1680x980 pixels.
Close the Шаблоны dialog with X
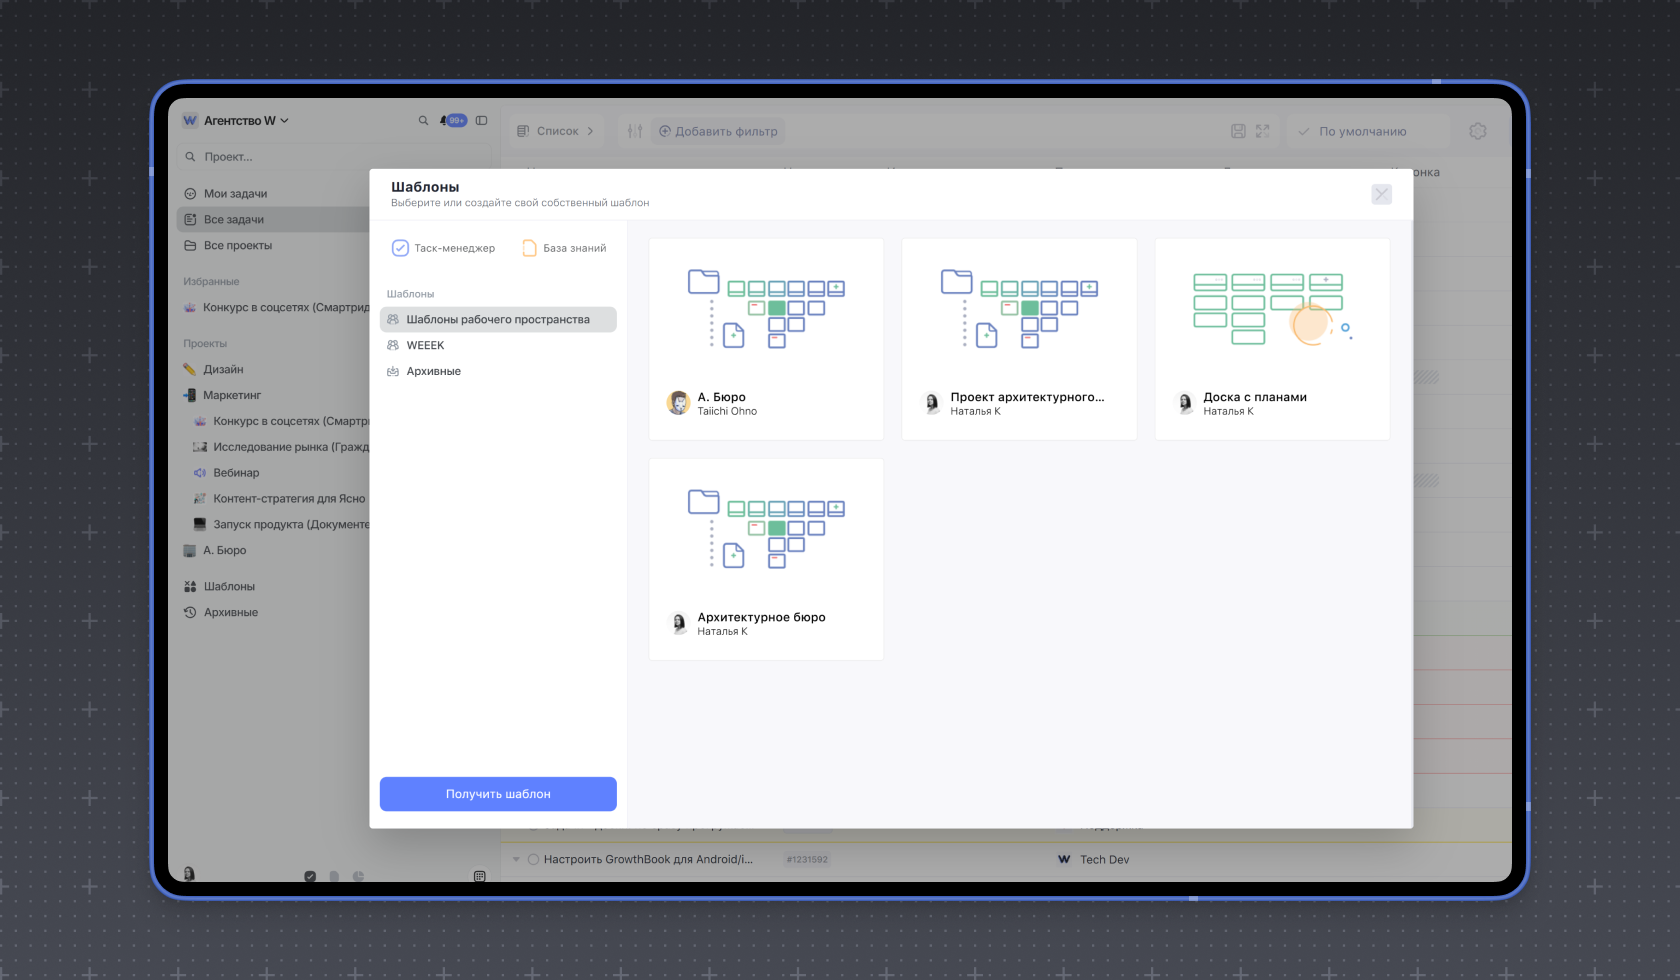(1381, 194)
